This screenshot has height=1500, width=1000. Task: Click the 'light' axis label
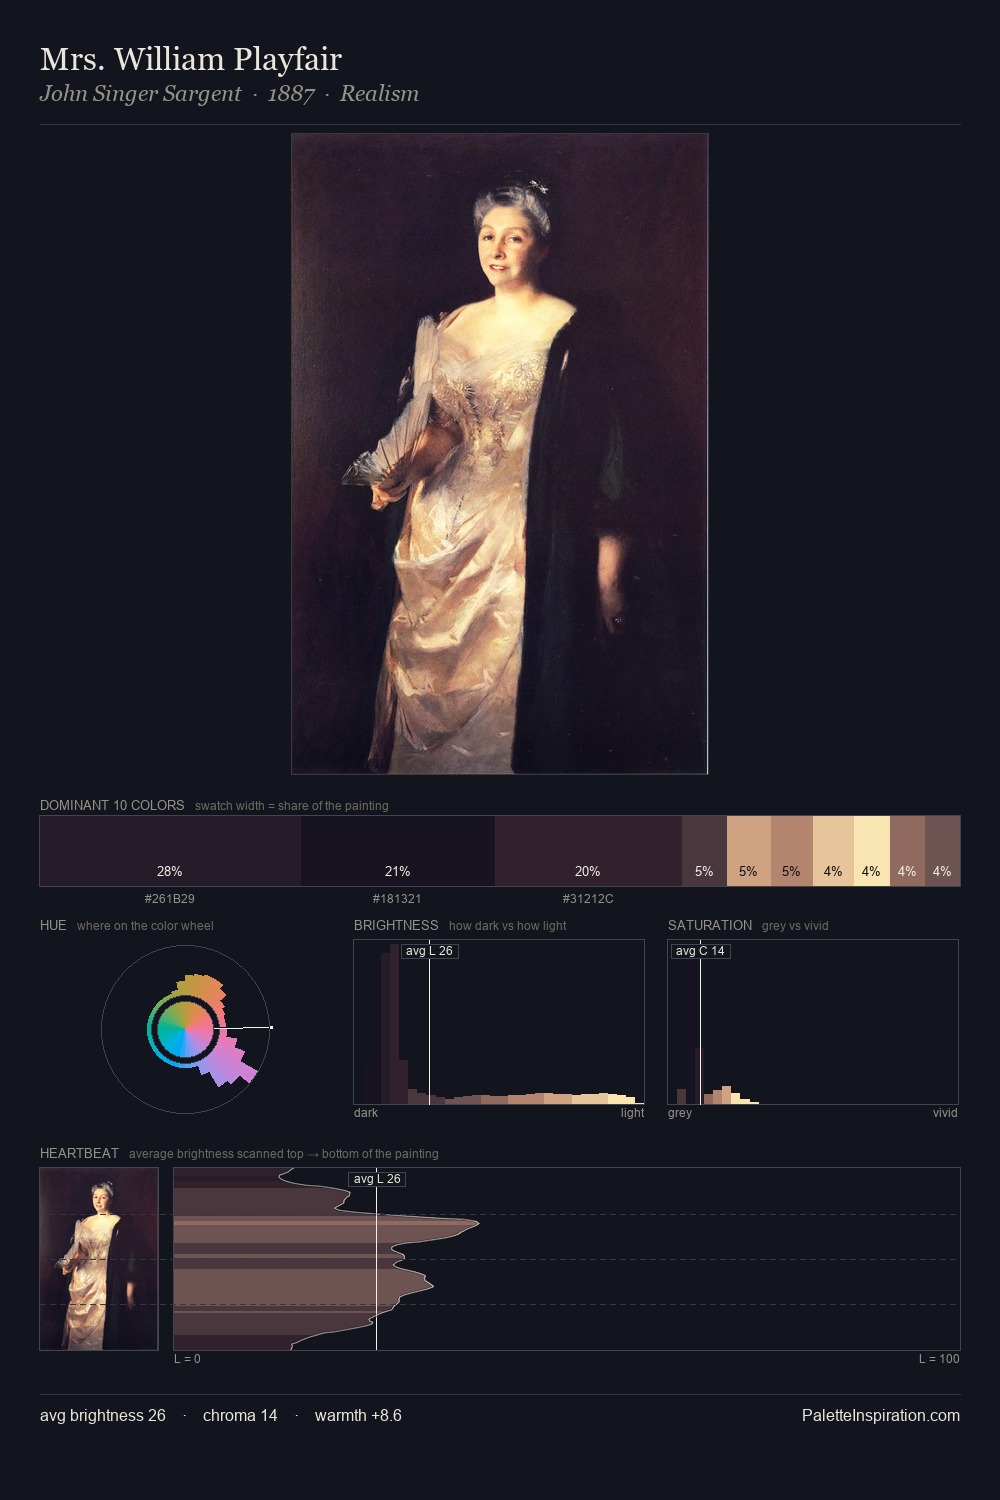(x=632, y=1113)
